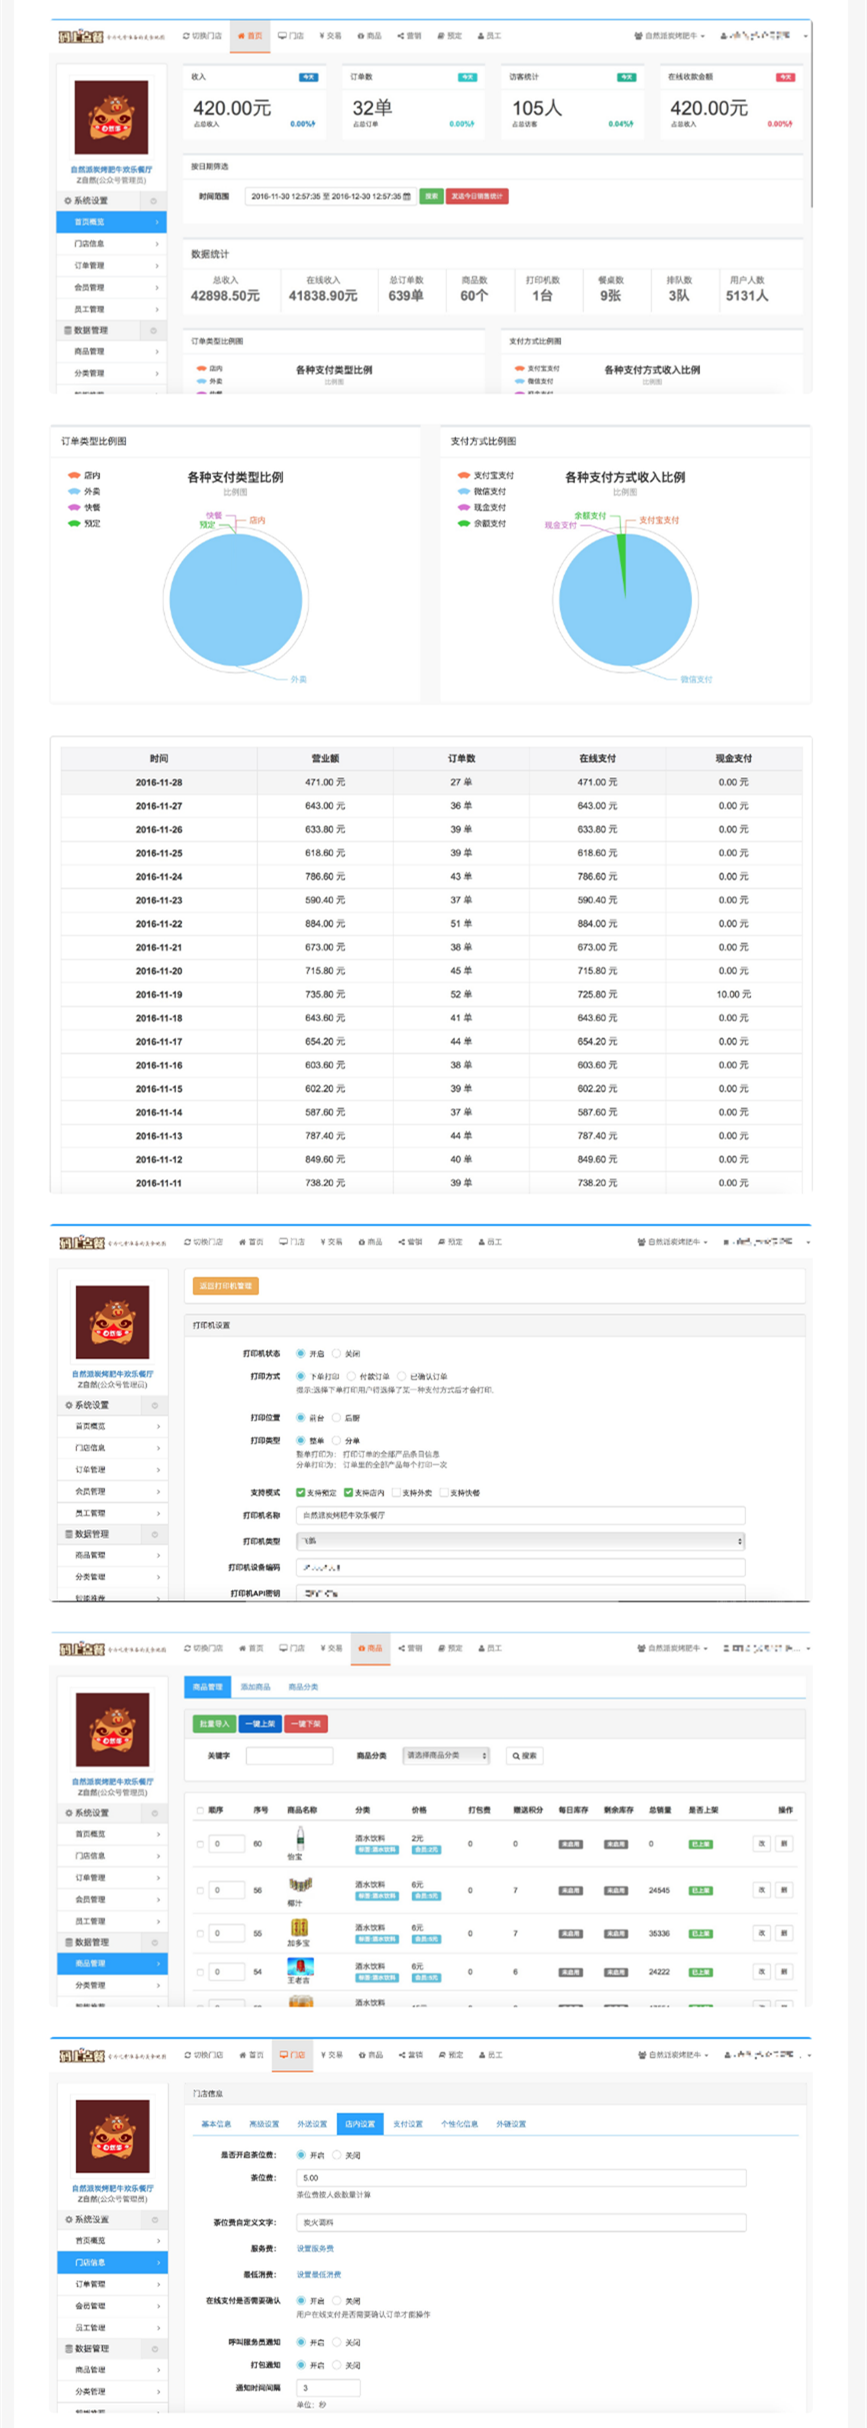Click 怡宝 water bottle product thumbnail
Image resolution: width=867 pixels, height=2428 pixels.
(299, 1837)
